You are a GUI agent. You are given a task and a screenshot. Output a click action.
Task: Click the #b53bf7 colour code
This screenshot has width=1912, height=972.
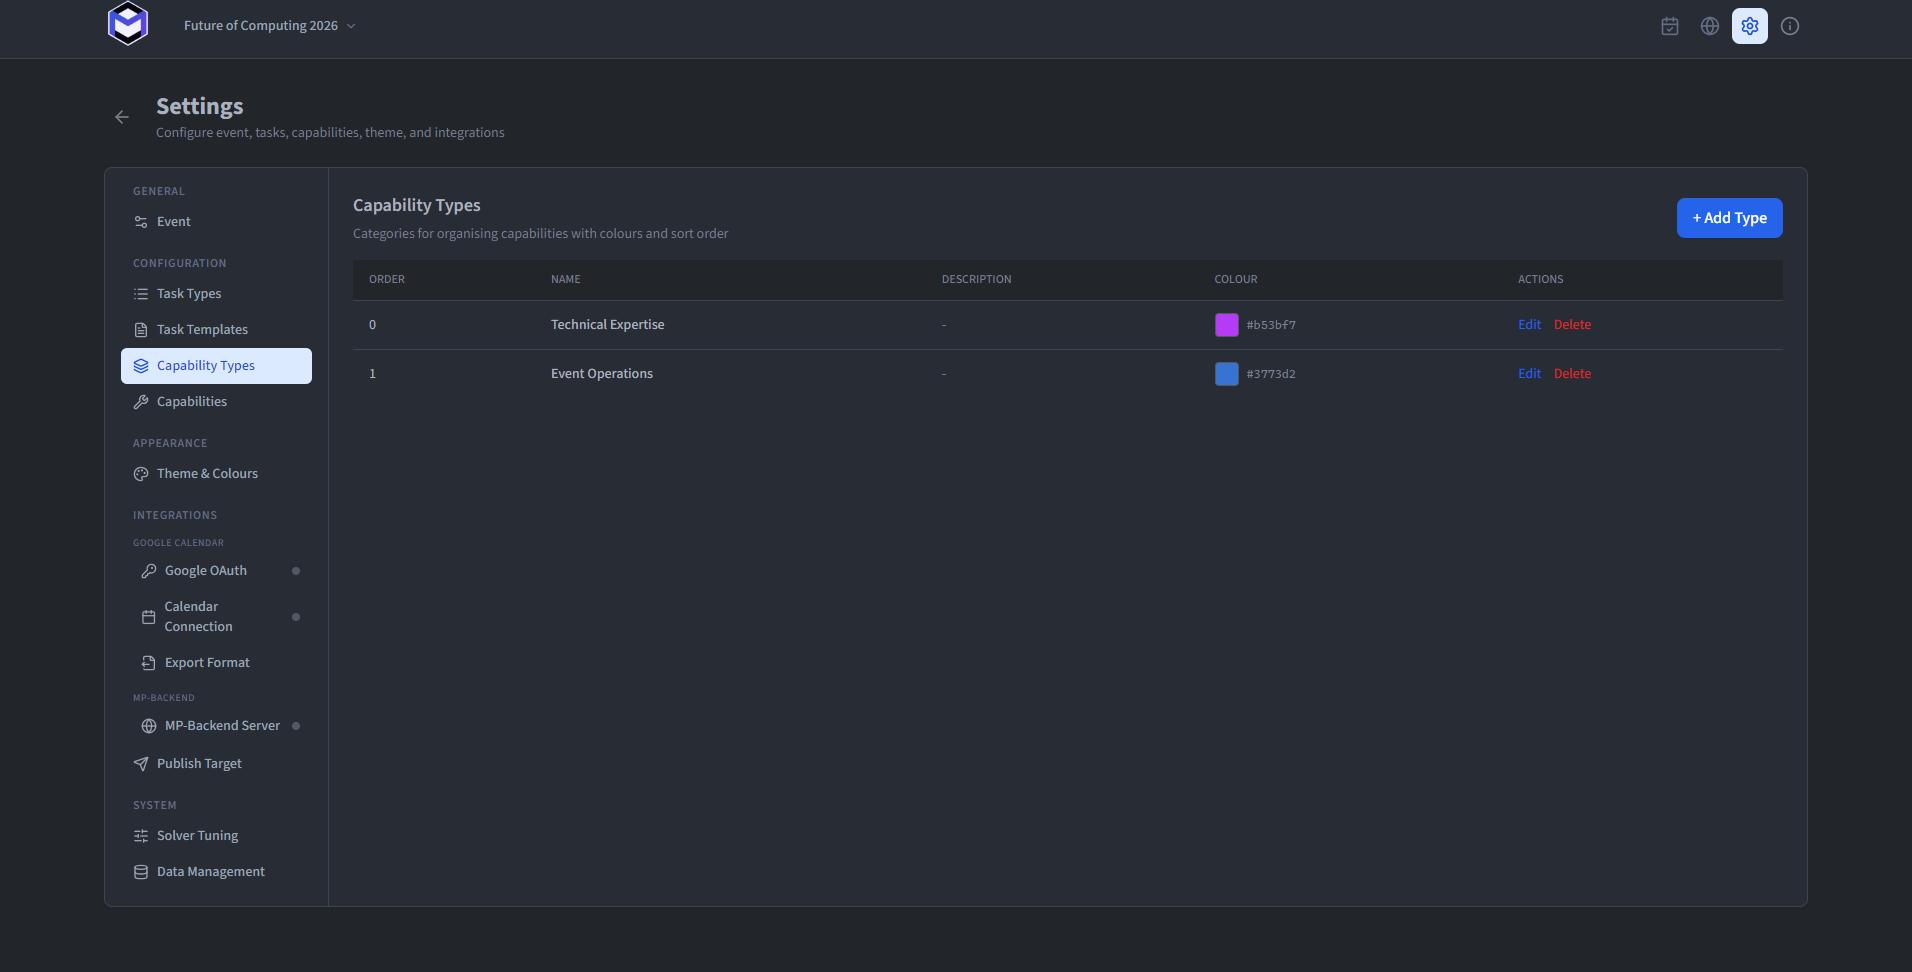tap(1271, 325)
